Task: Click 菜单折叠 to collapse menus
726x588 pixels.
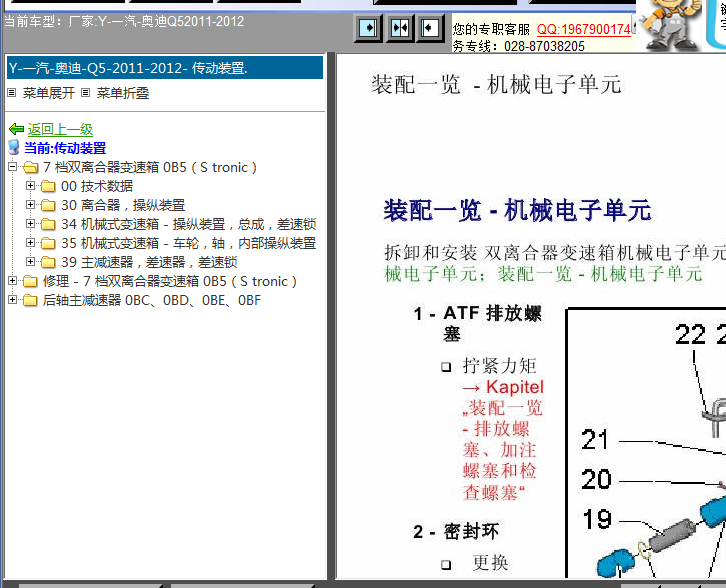Action: pyautogui.click(x=123, y=93)
